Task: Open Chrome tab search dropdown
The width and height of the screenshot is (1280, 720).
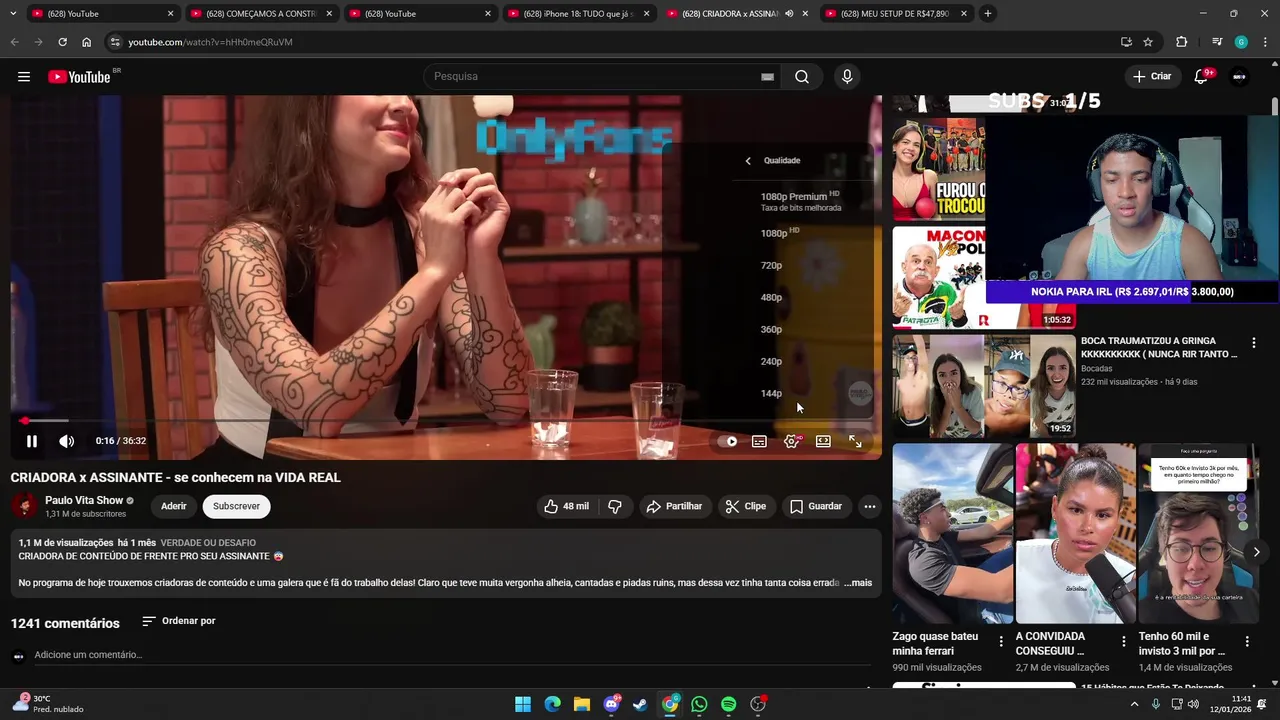Action: 13,14
